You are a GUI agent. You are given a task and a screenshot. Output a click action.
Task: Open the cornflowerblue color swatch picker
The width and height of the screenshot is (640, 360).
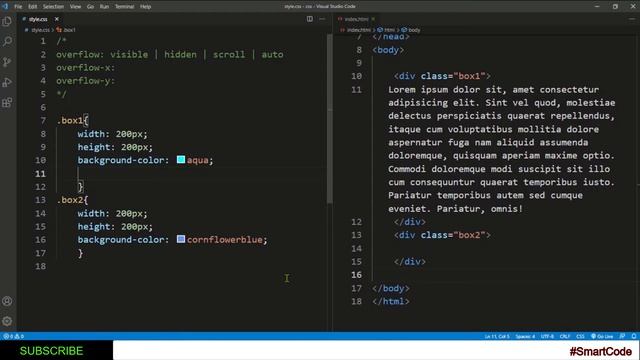click(x=181, y=239)
